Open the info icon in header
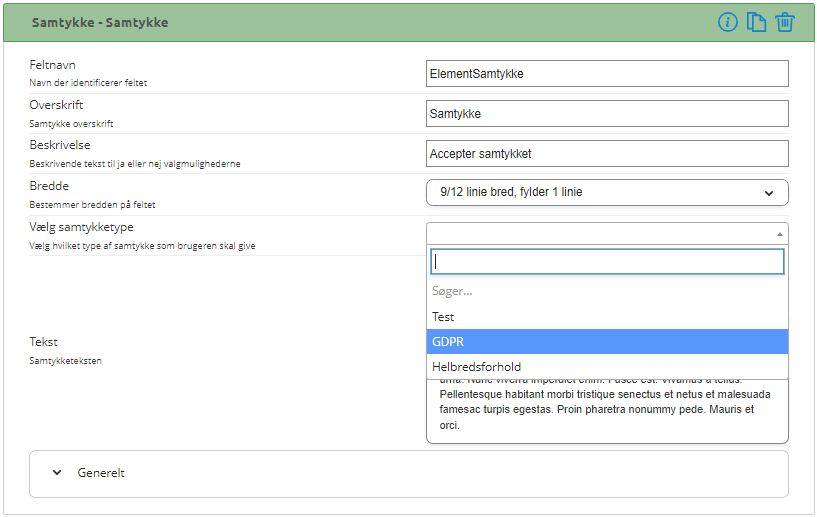The height and width of the screenshot is (517, 817). click(x=727, y=22)
